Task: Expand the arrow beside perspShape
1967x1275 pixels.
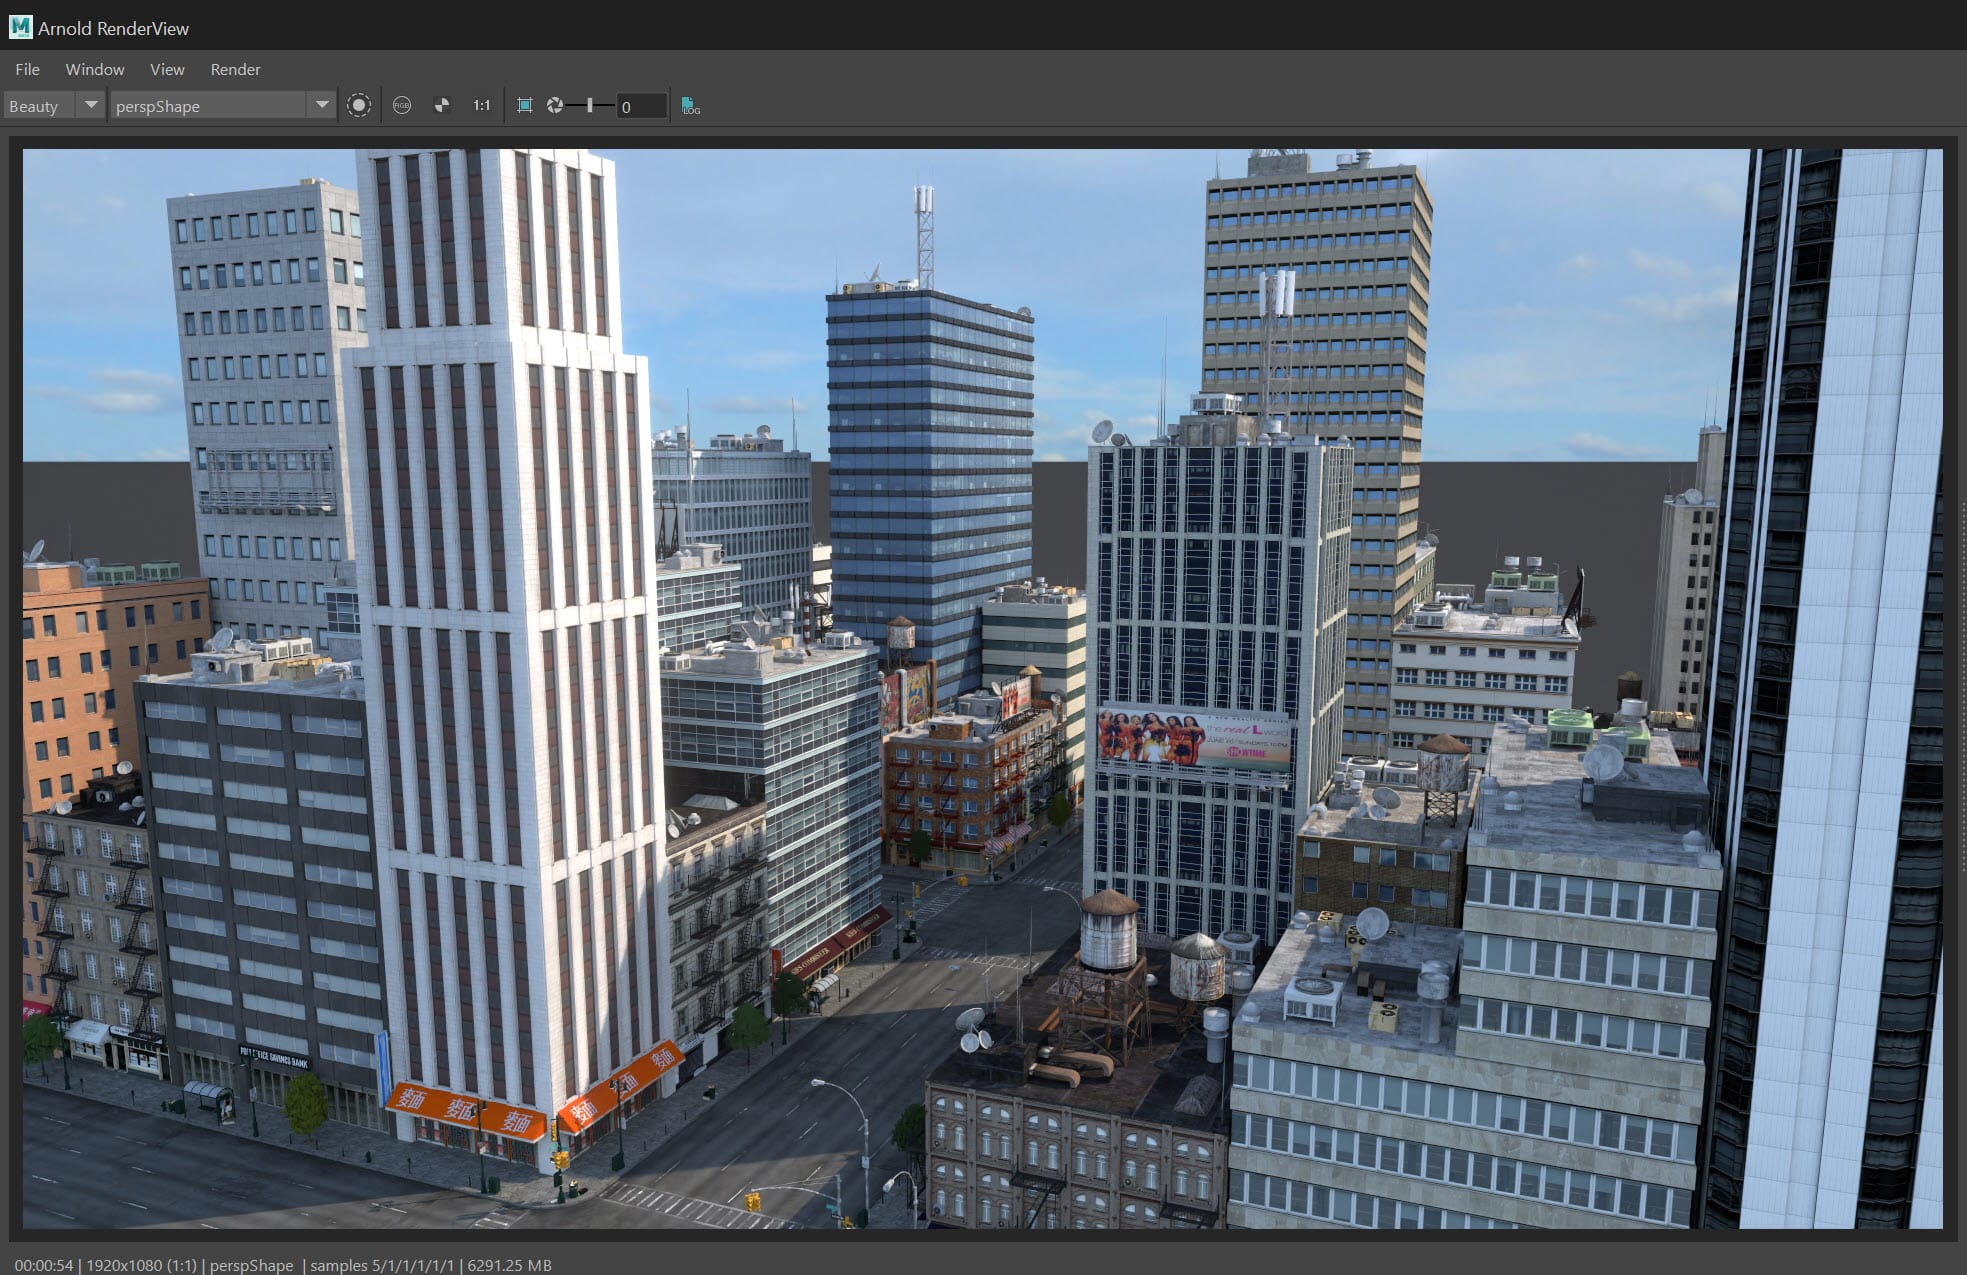Action: [321, 105]
